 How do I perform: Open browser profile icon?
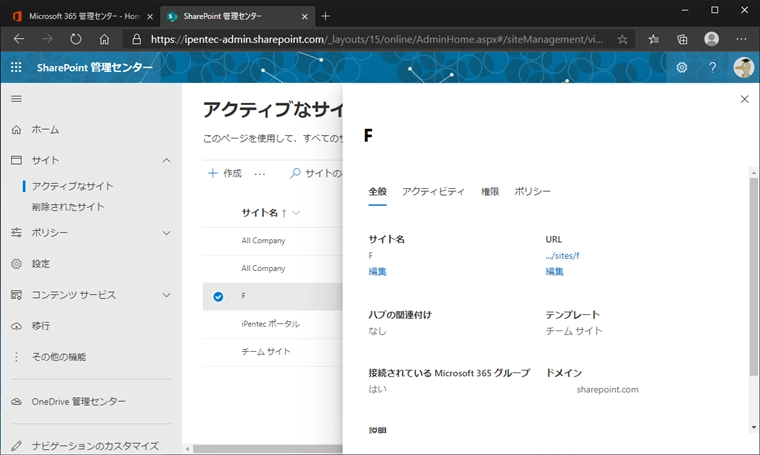point(712,39)
